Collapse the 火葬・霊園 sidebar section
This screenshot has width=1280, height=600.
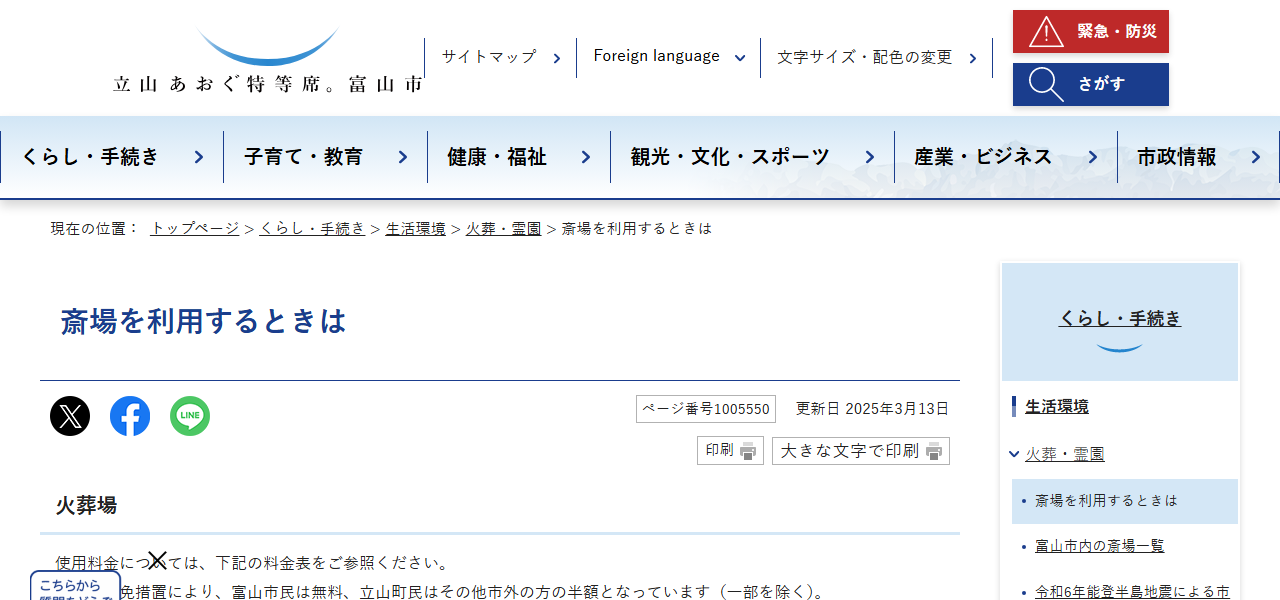[1013, 453]
